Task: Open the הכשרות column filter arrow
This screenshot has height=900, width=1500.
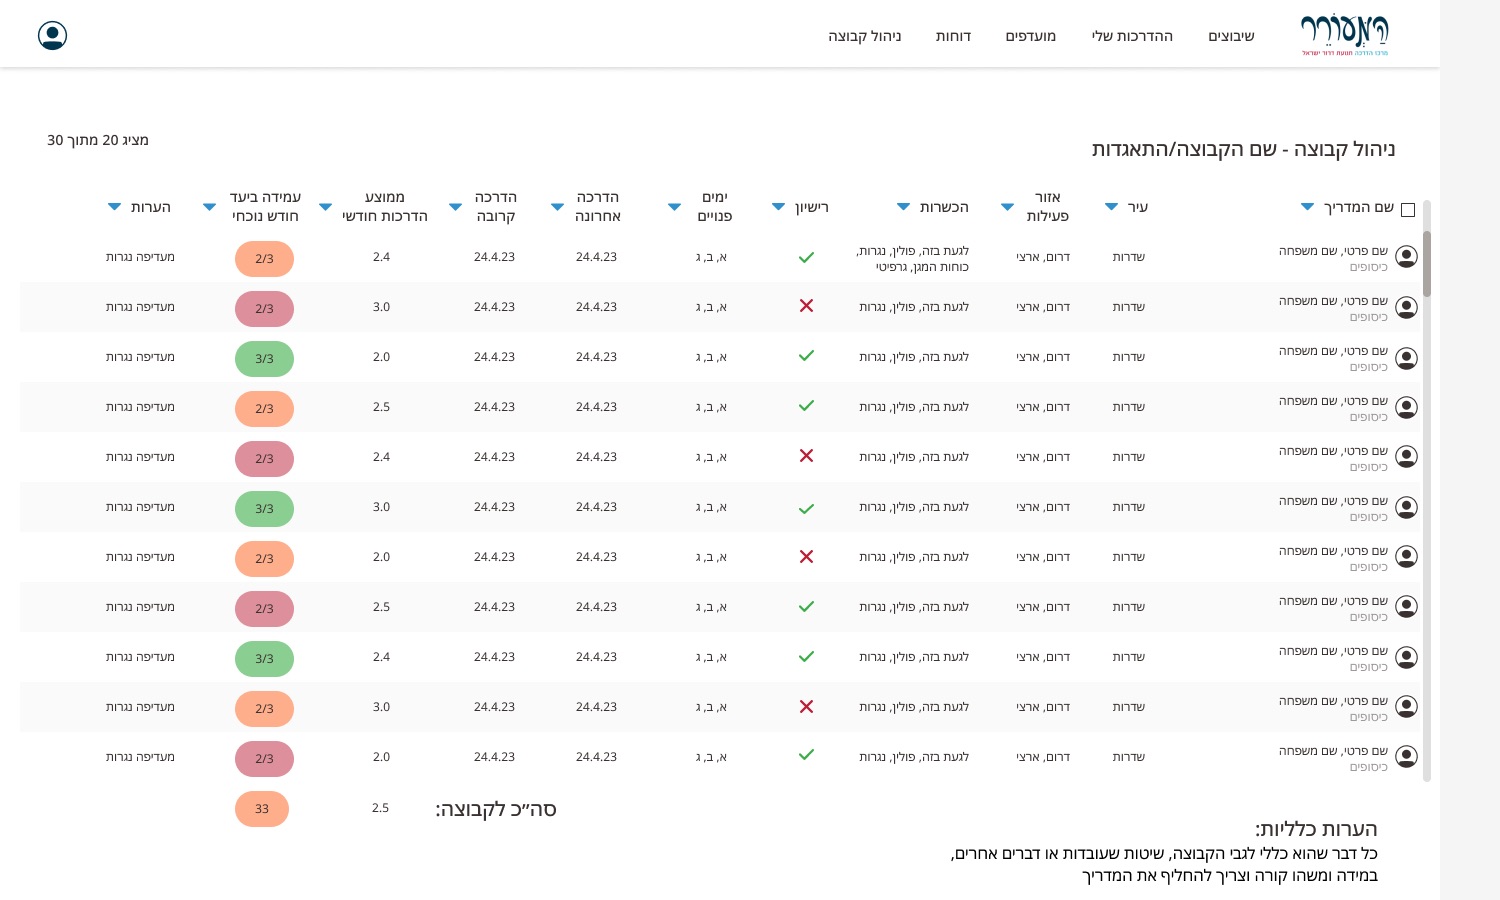Action: pyautogui.click(x=903, y=207)
